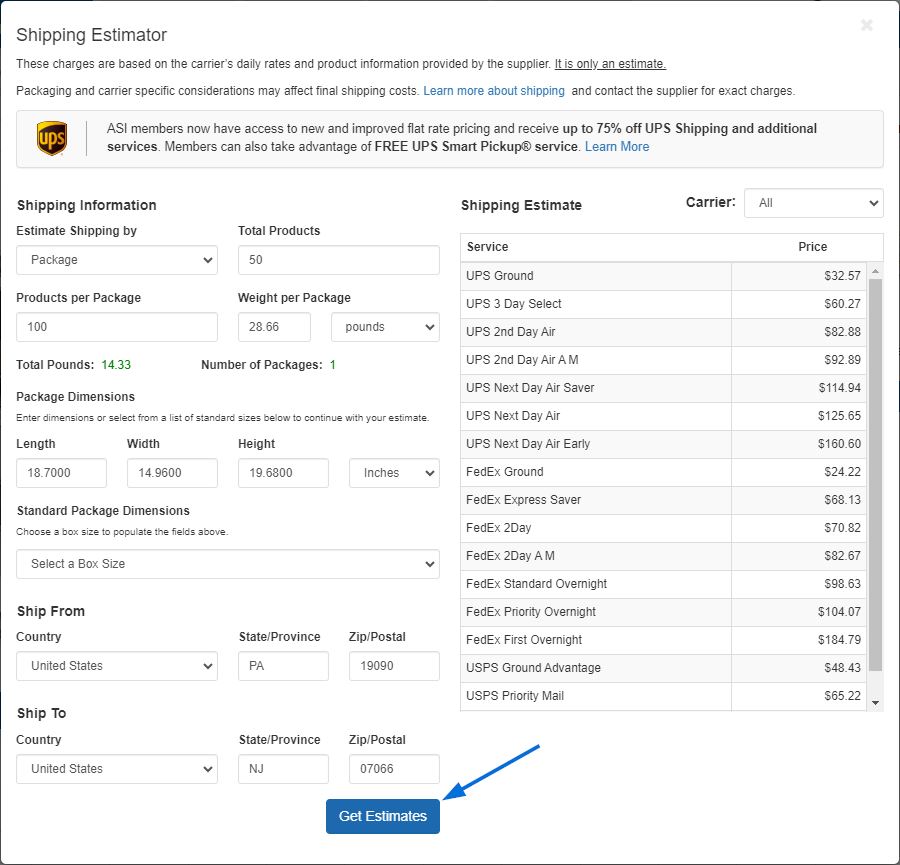Click the Shipping Estimator dialog title

coord(91,35)
